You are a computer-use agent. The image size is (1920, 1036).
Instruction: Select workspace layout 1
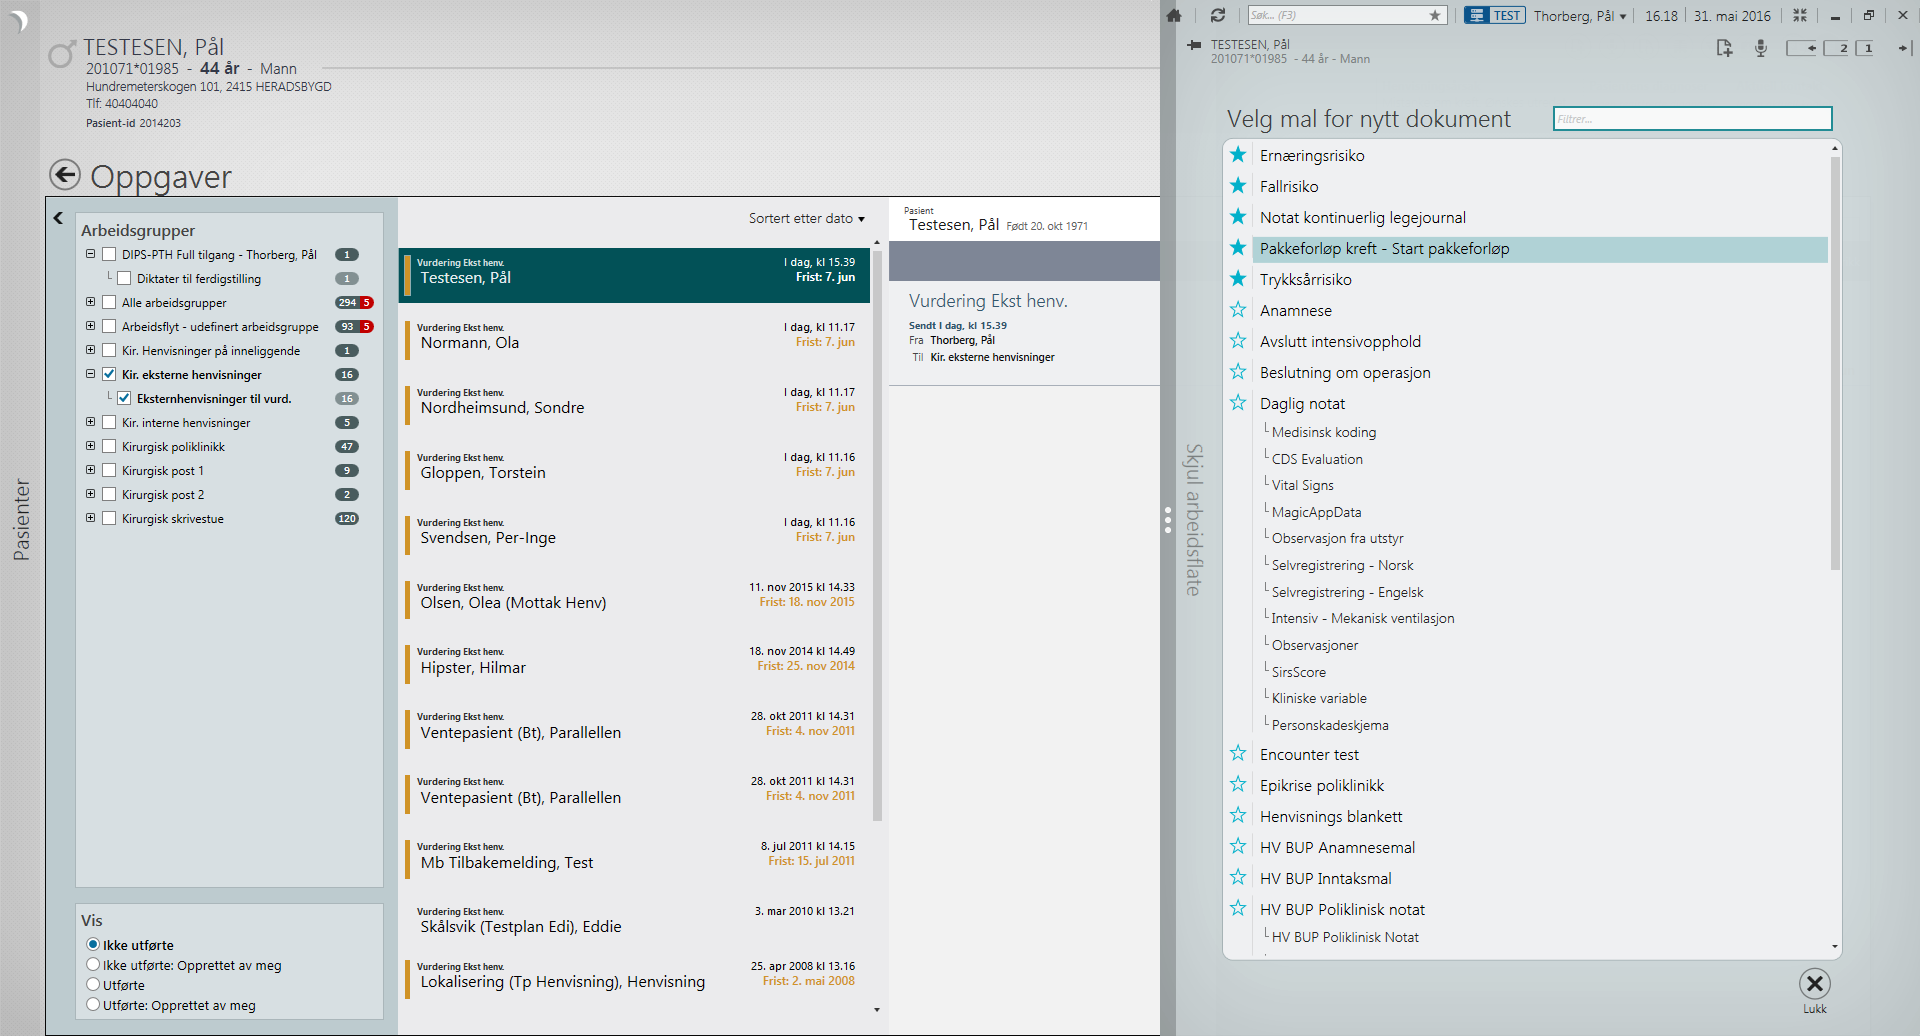click(1865, 48)
